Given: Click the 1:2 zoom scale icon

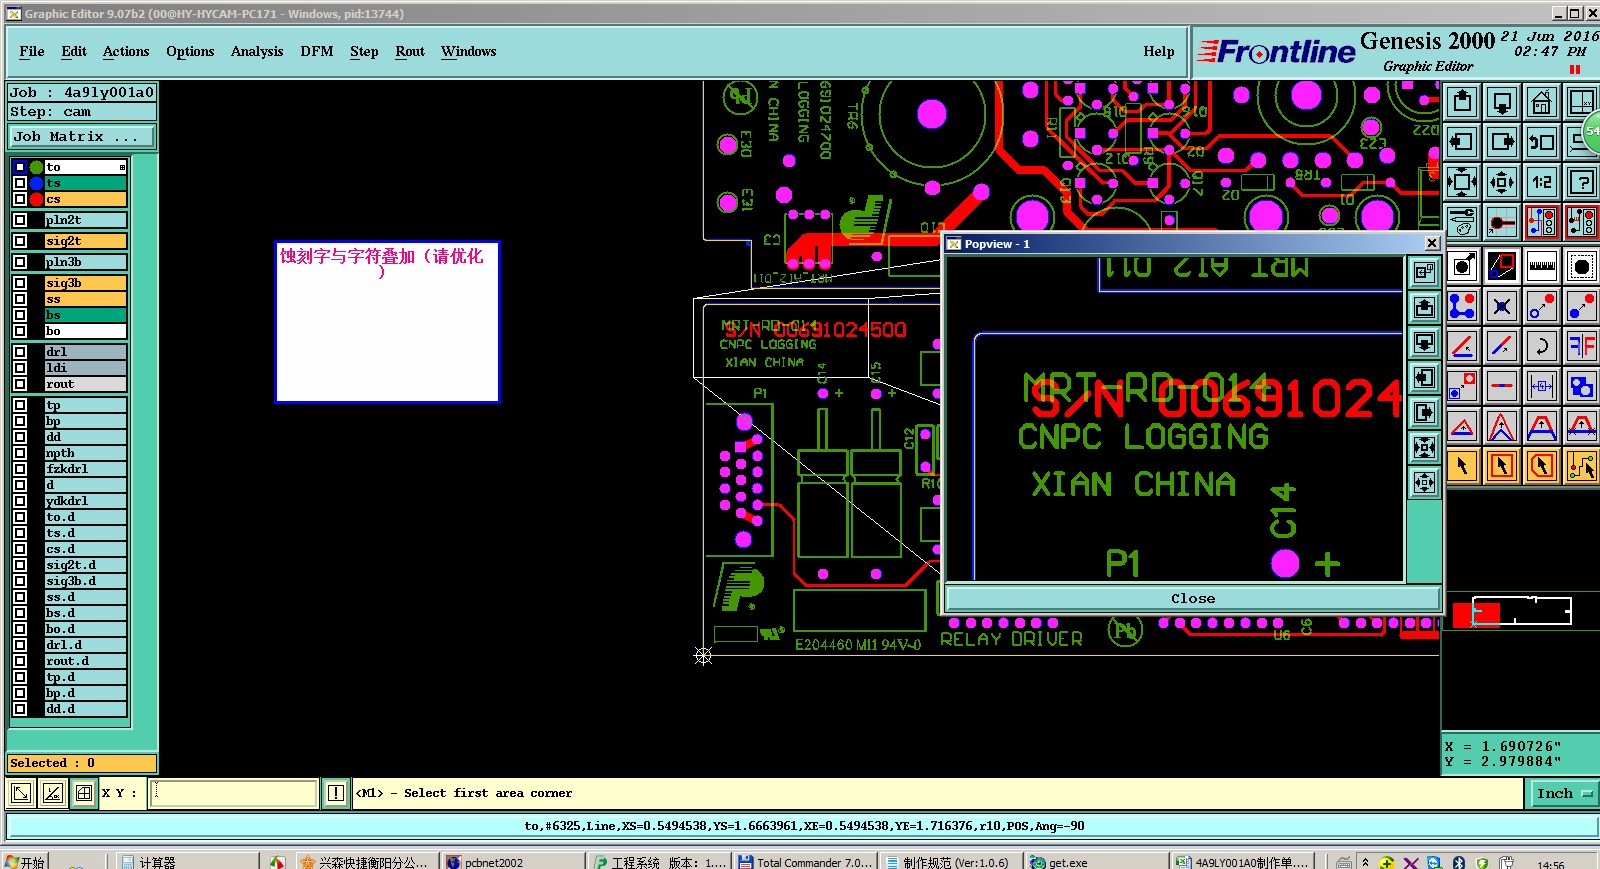Looking at the screenshot, I should point(1542,182).
